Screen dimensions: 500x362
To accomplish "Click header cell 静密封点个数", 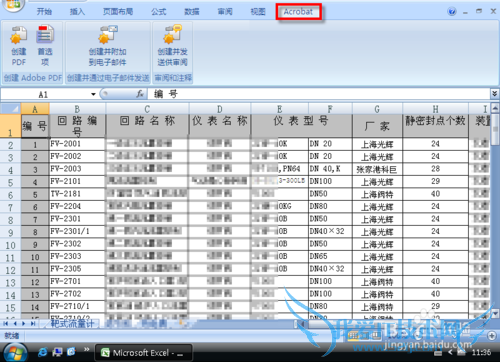I will tap(435, 126).
